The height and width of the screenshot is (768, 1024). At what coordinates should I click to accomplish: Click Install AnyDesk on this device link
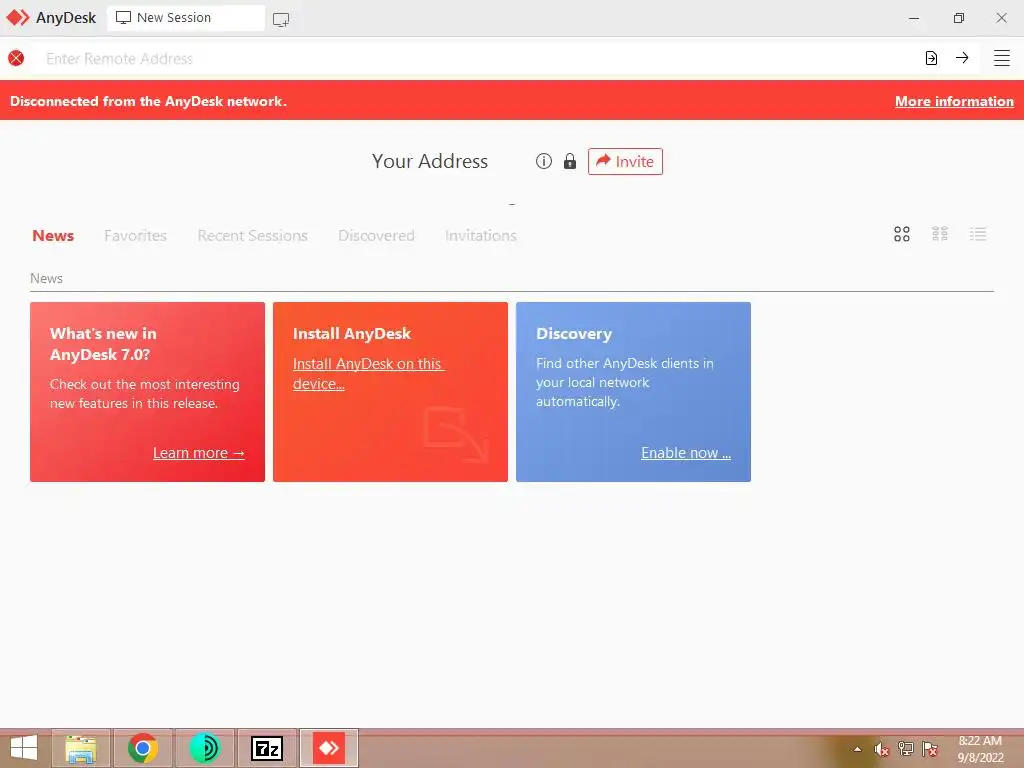tap(368, 374)
